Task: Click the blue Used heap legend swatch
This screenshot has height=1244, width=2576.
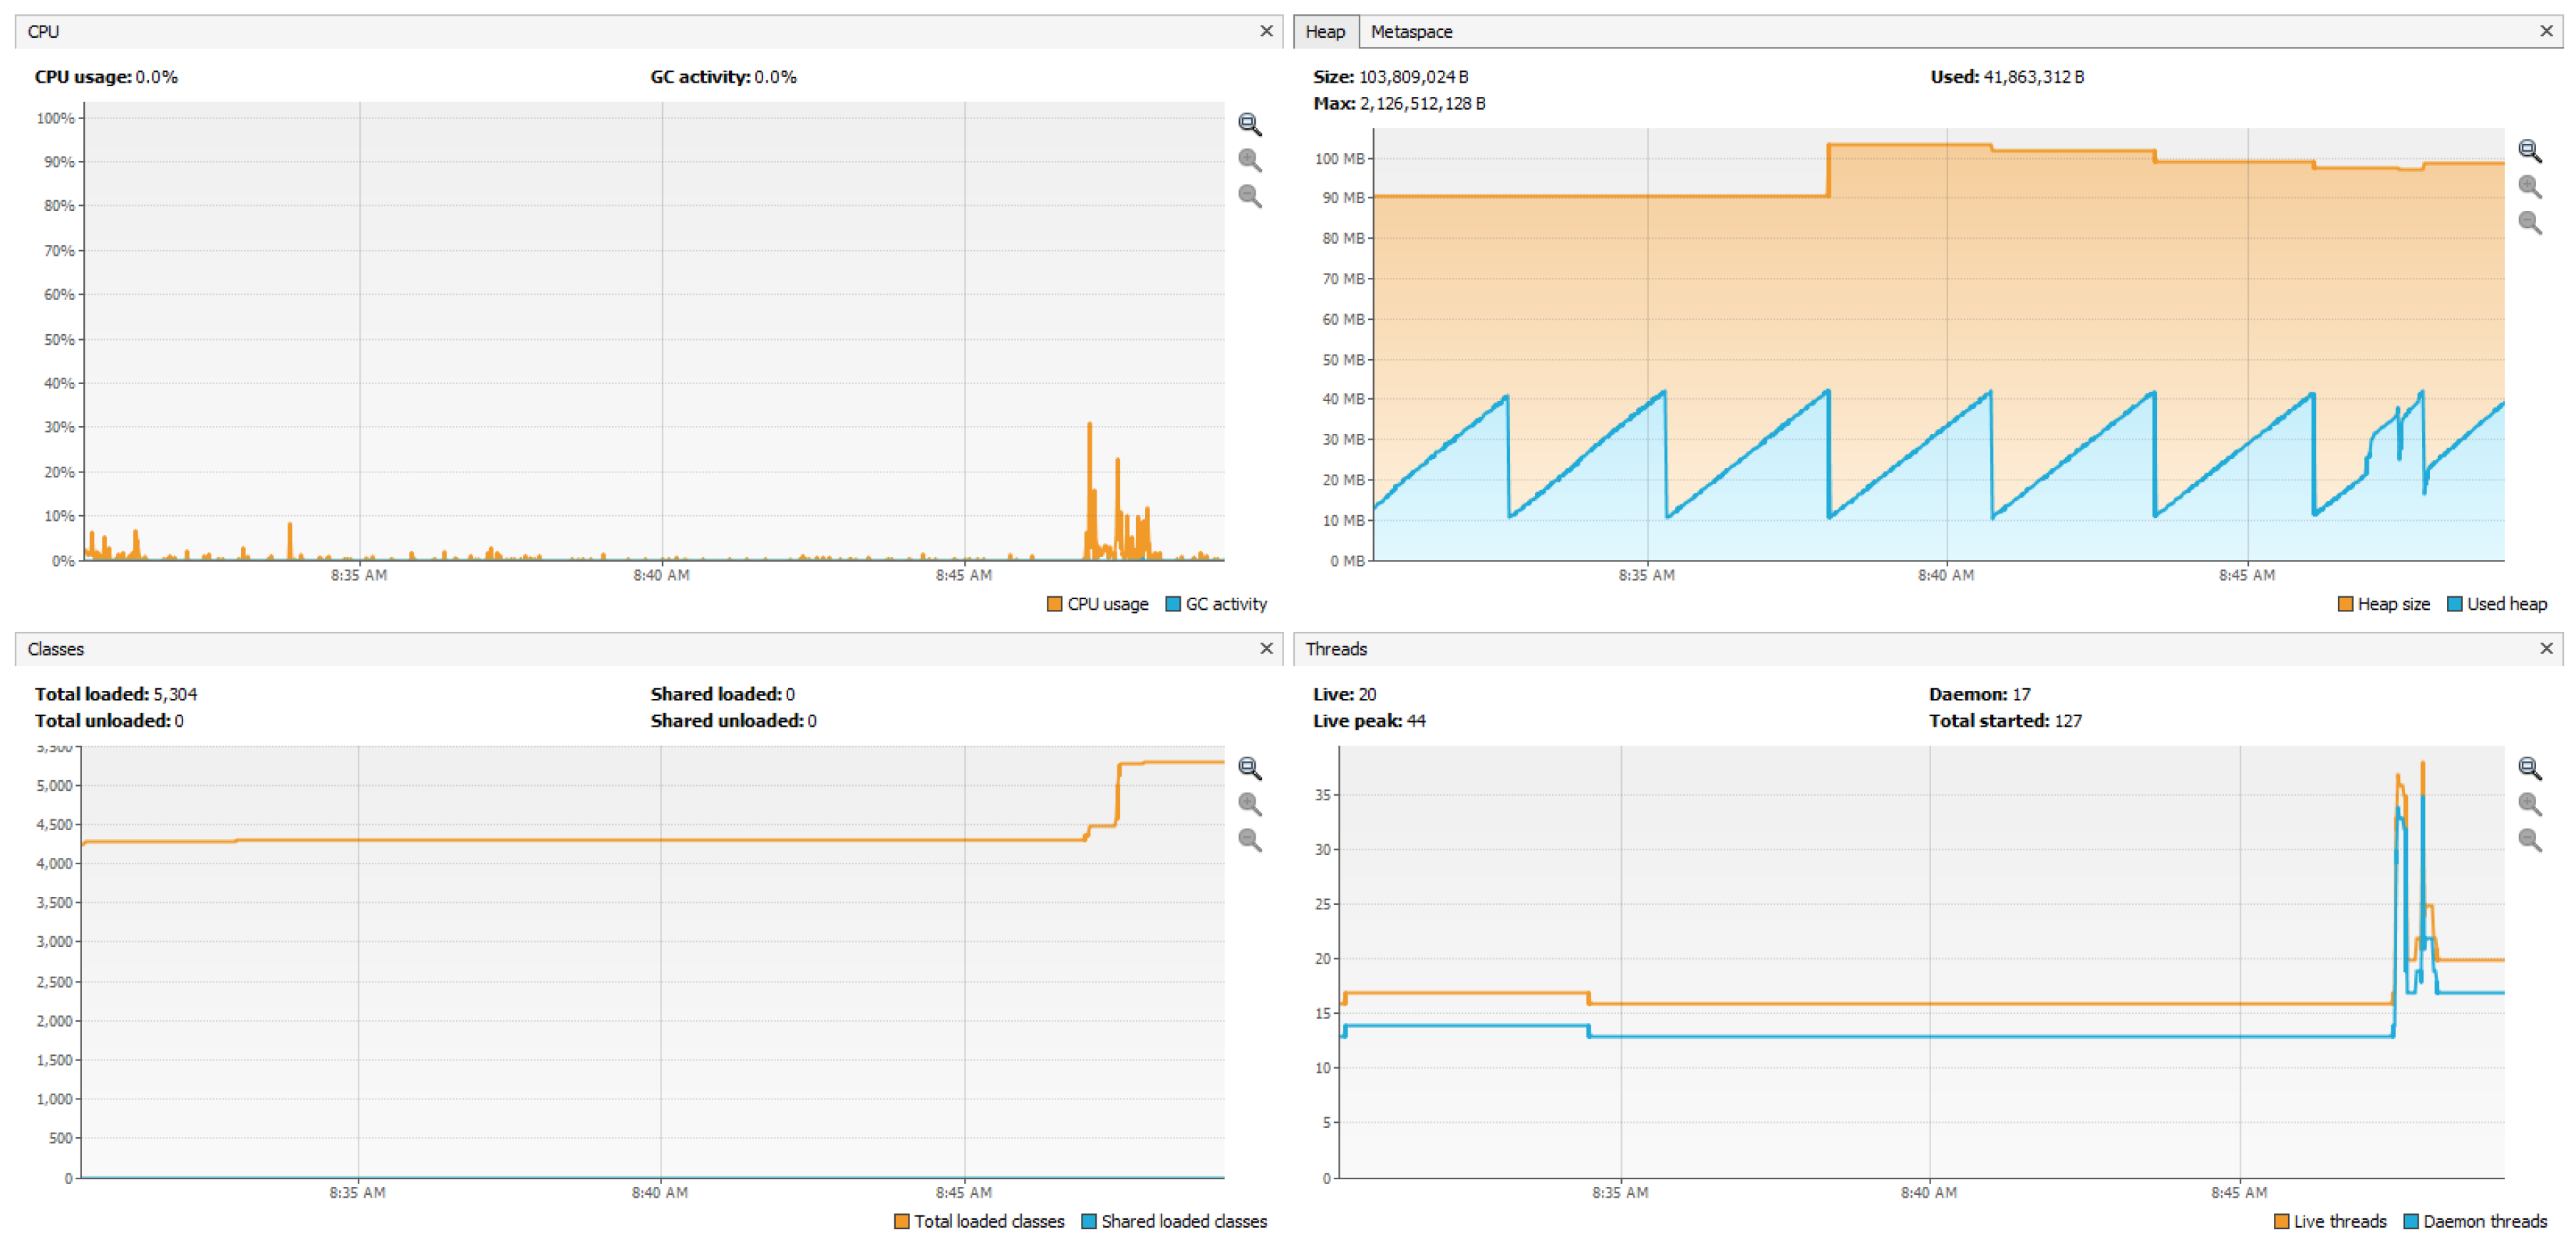Action: pos(2454,604)
